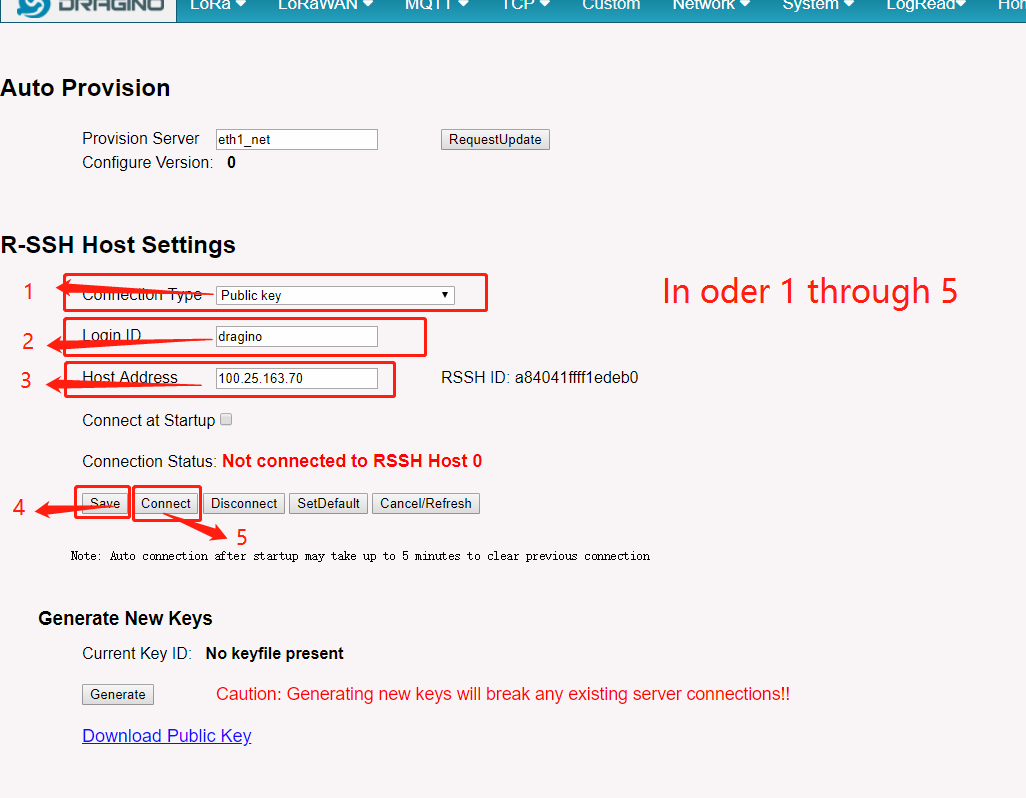This screenshot has width=1026, height=798.
Task: Enable Connect at Startup checkbox
Action: [226, 419]
